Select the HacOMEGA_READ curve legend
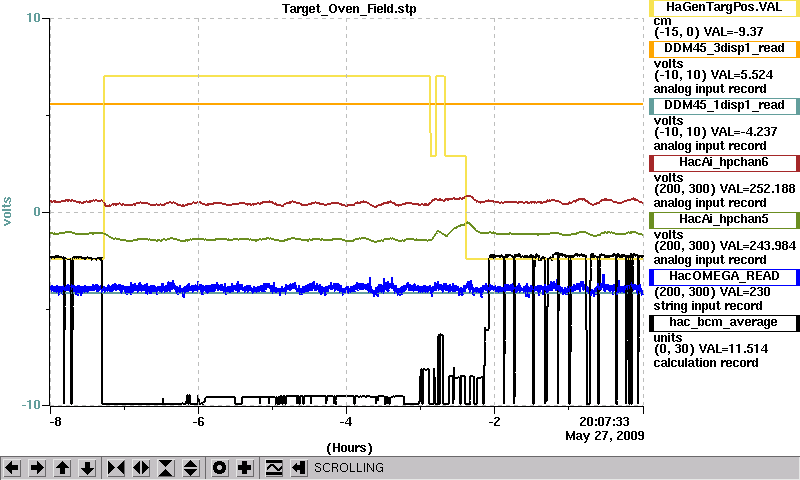The width and height of the screenshot is (800, 480). point(724,276)
